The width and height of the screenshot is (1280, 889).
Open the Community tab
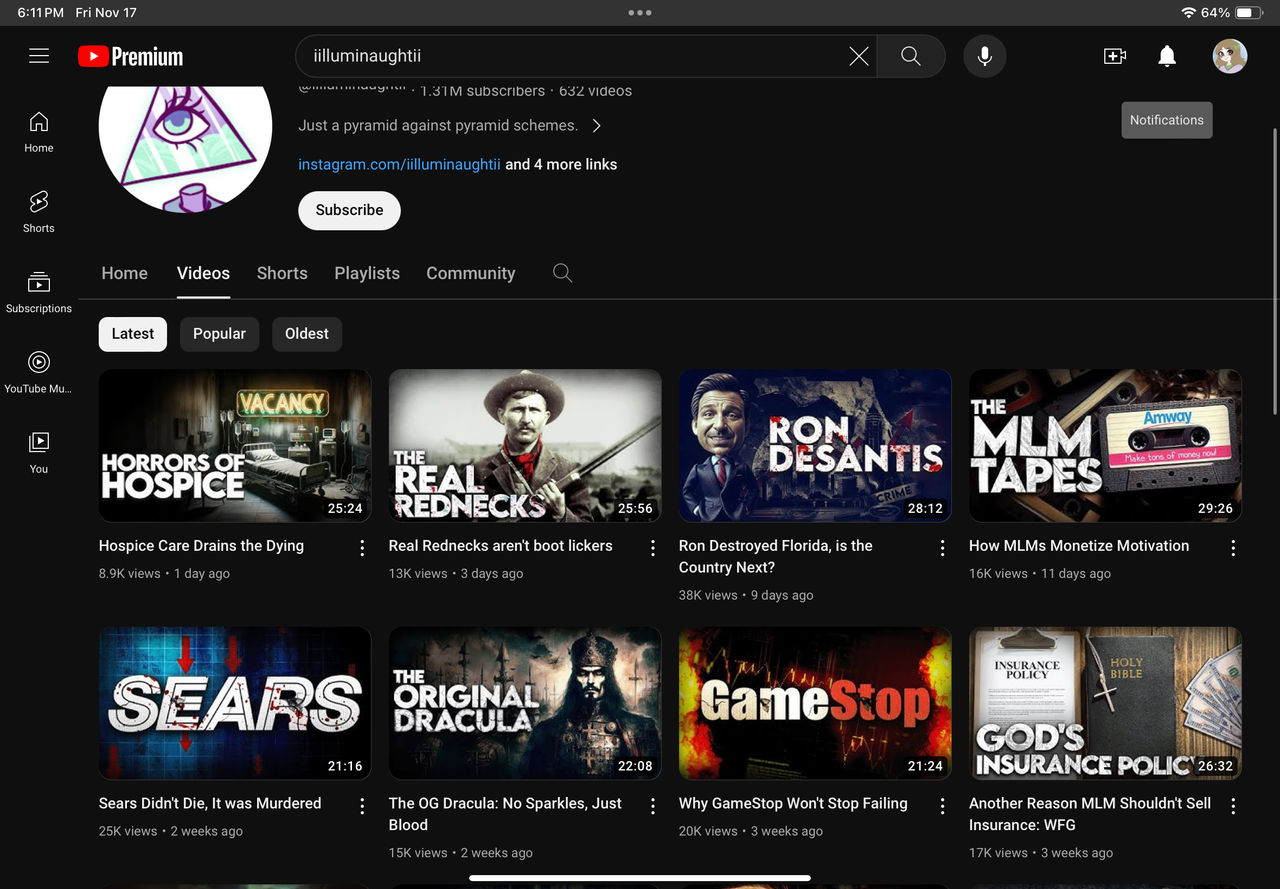471,273
